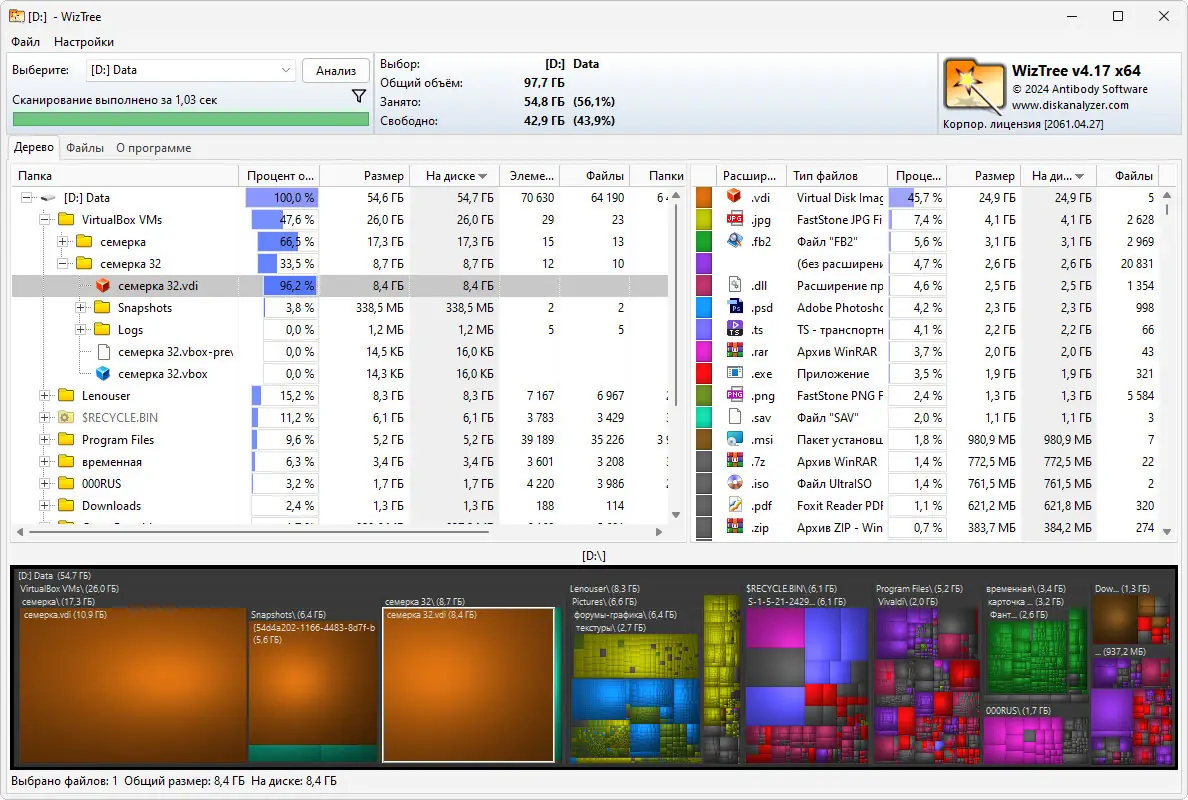Click the scan progress bar
This screenshot has width=1188, height=800.
(190, 120)
